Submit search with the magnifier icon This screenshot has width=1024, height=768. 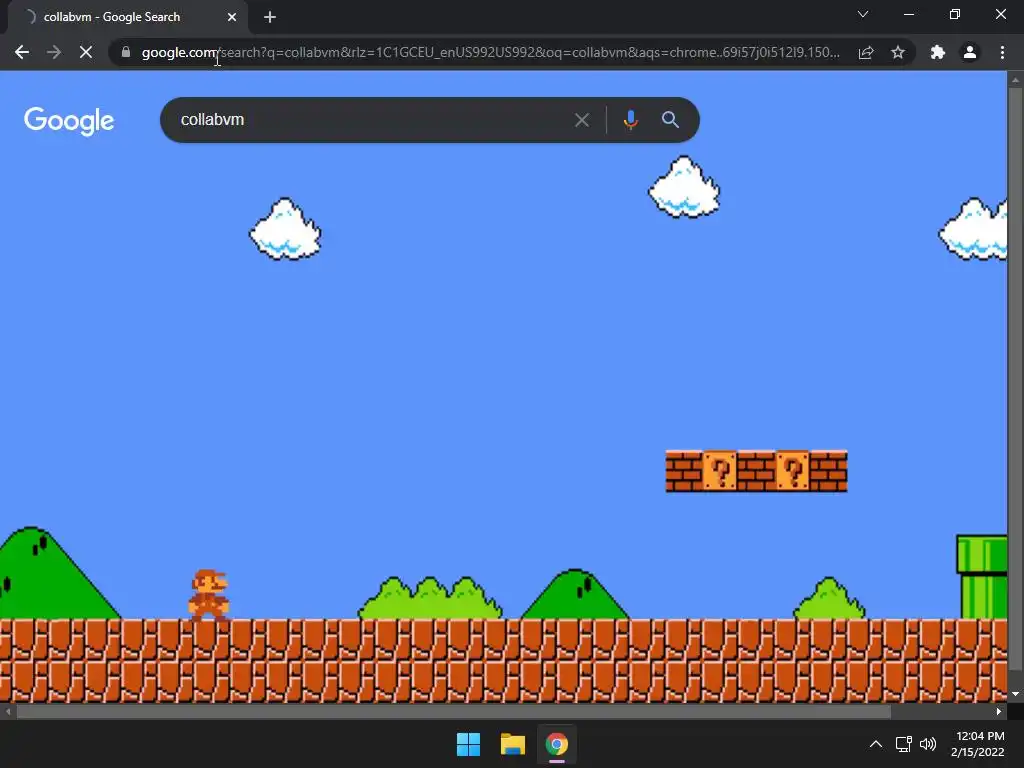670,120
